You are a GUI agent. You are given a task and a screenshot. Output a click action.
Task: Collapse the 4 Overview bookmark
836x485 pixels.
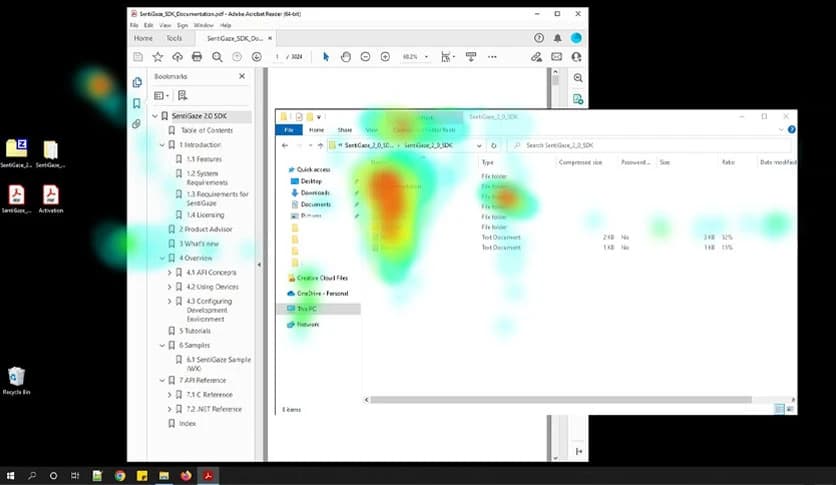(162, 258)
